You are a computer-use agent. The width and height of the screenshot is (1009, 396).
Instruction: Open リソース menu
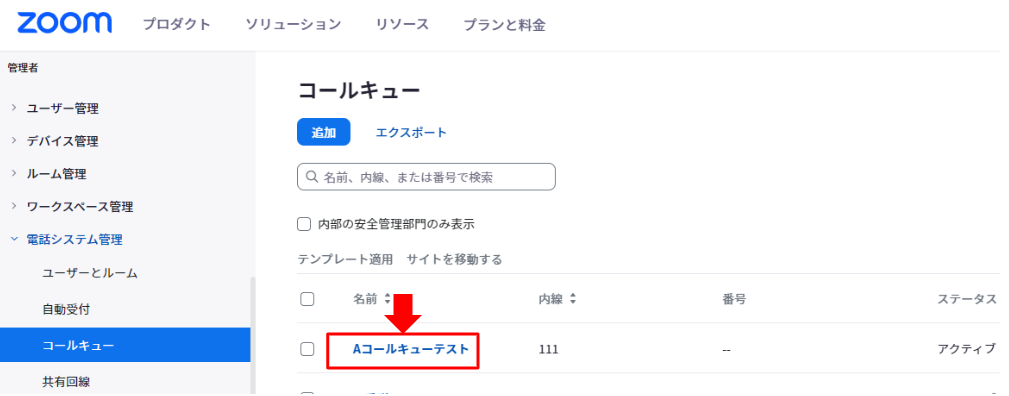(x=402, y=25)
